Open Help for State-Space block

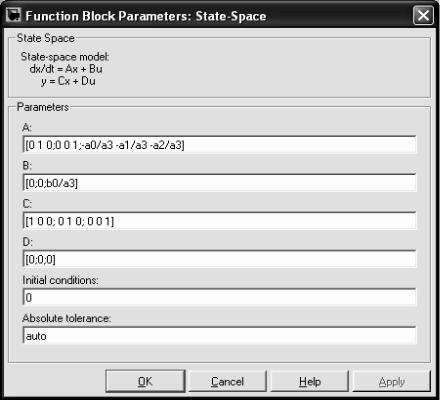[310, 381]
